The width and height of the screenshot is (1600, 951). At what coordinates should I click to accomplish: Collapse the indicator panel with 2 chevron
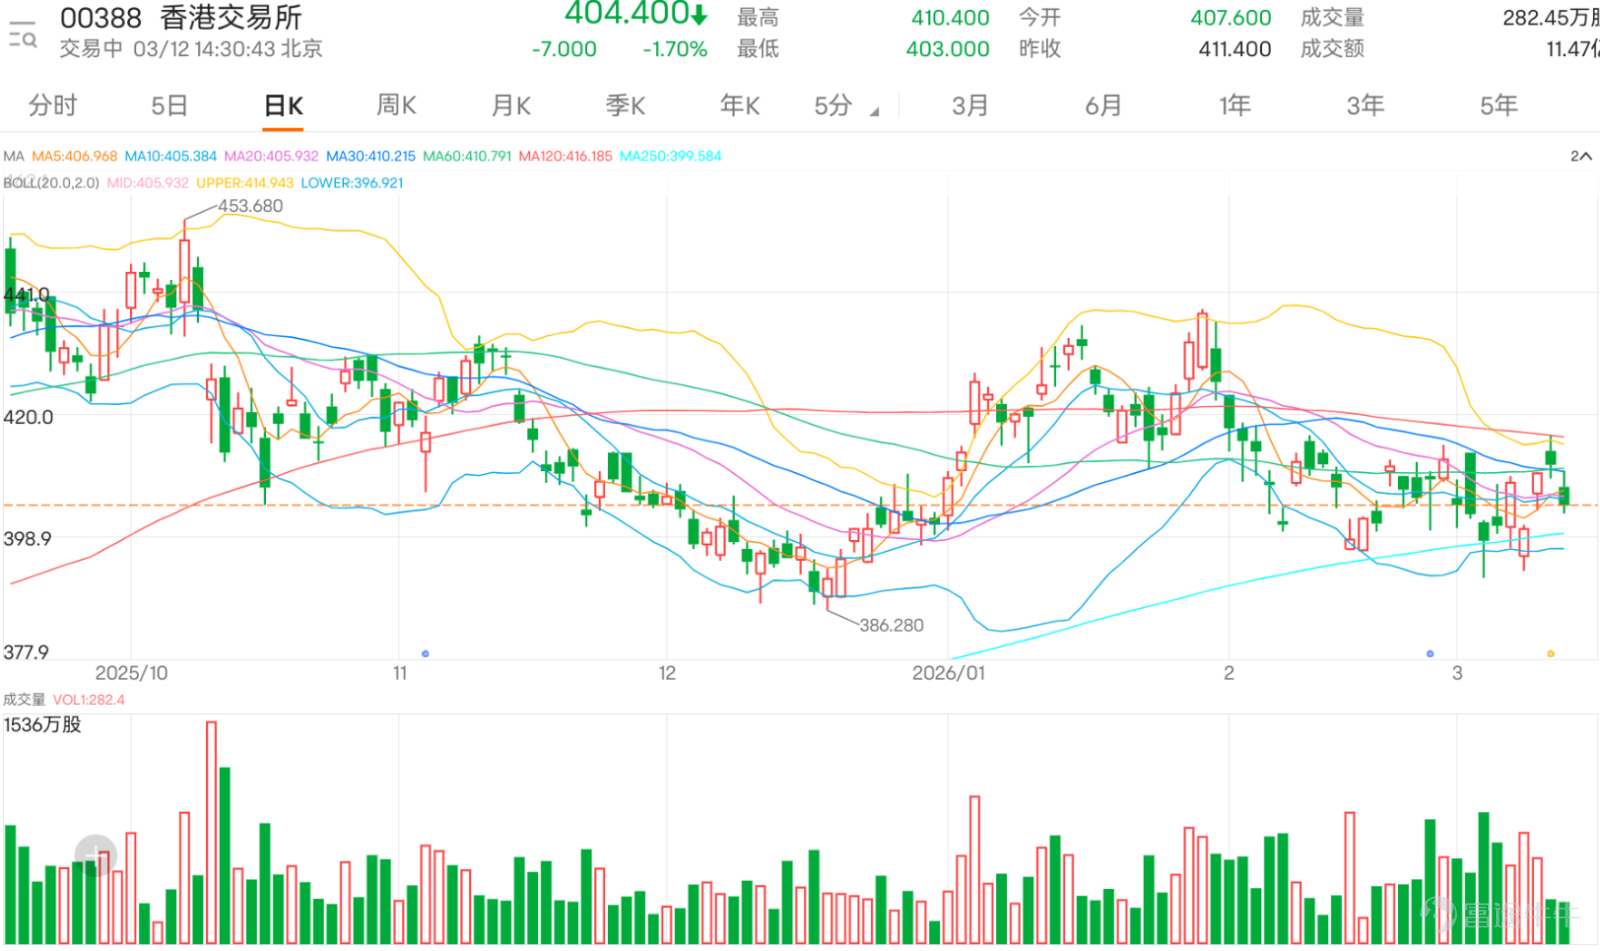[1580, 156]
